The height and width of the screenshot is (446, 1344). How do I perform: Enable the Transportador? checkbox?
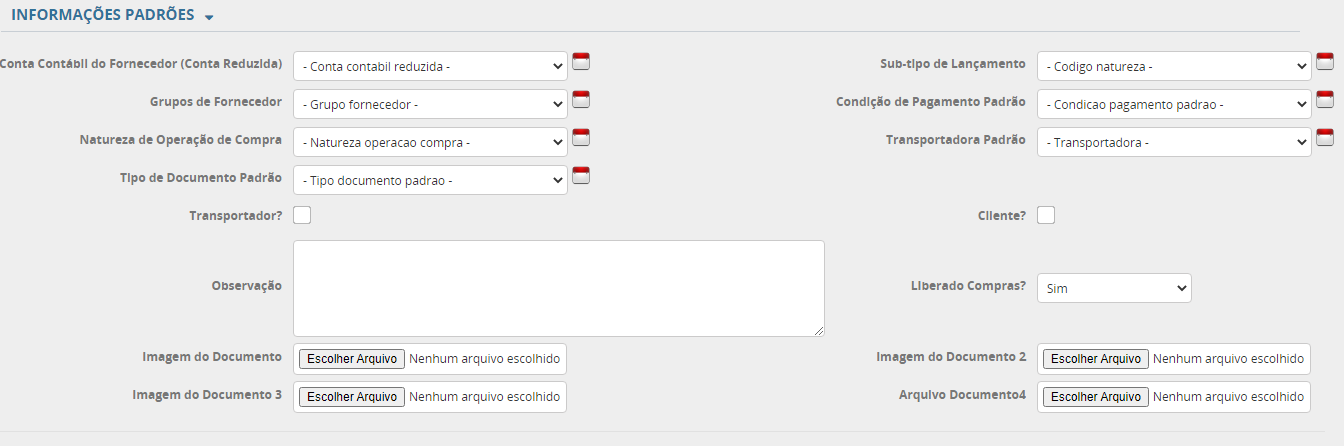tap(302, 215)
